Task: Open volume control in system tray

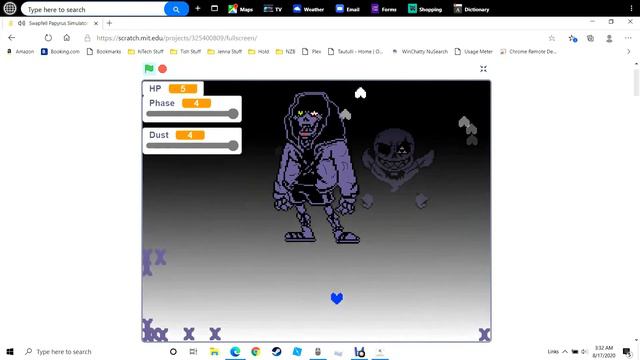Action: (584, 351)
